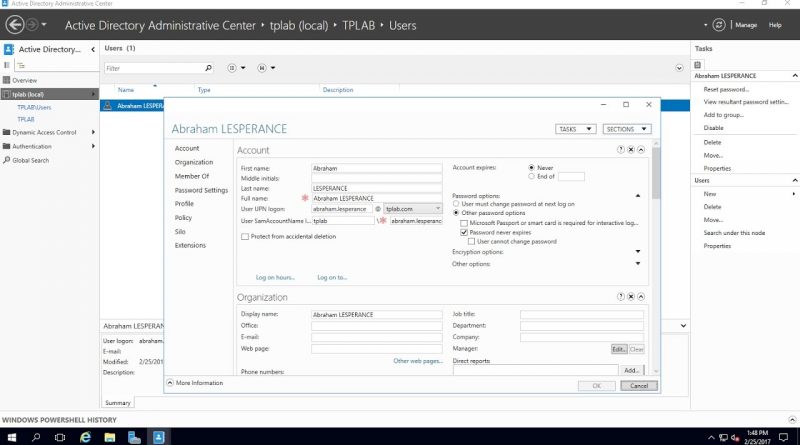Select Global Search in navigation pane
The width and height of the screenshot is (800, 445).
[x=30, y=160]
